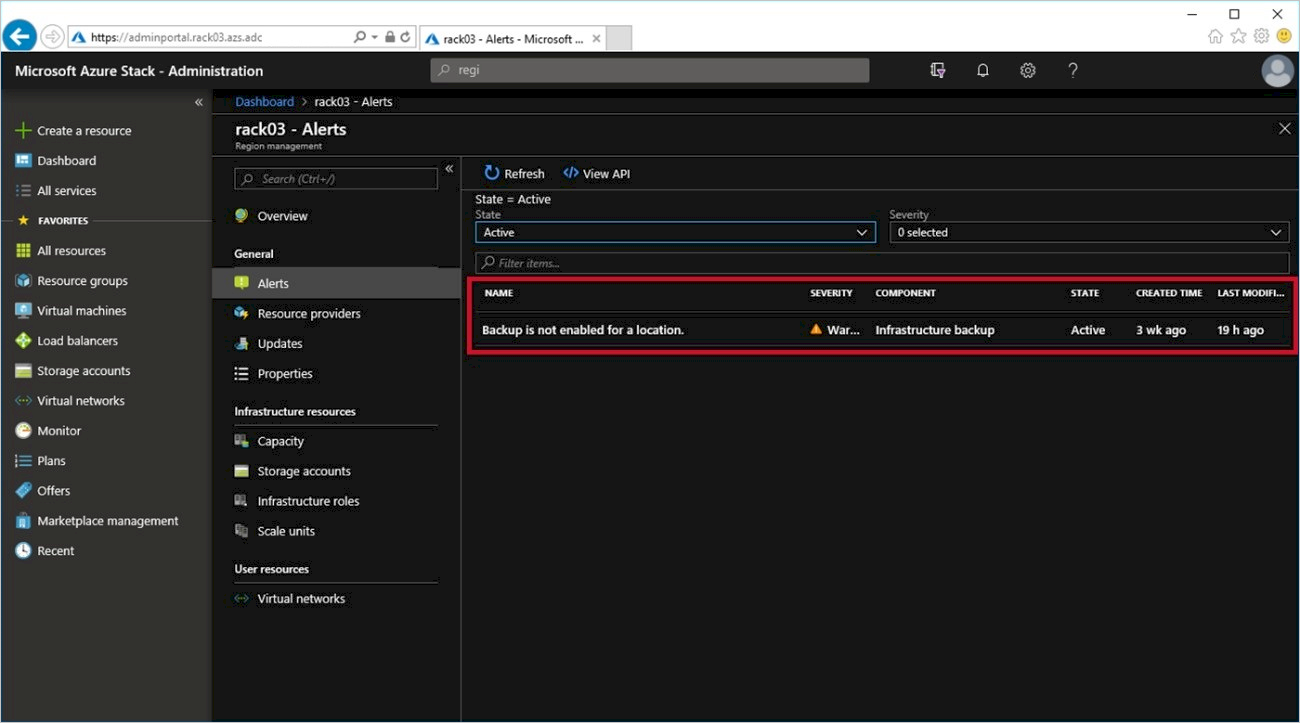The height and width of the screenshot is (723, 1300).
Task: Open Storage accounts under Infrastructure resources
Action: pyautogui.click(x=304, y=472)
